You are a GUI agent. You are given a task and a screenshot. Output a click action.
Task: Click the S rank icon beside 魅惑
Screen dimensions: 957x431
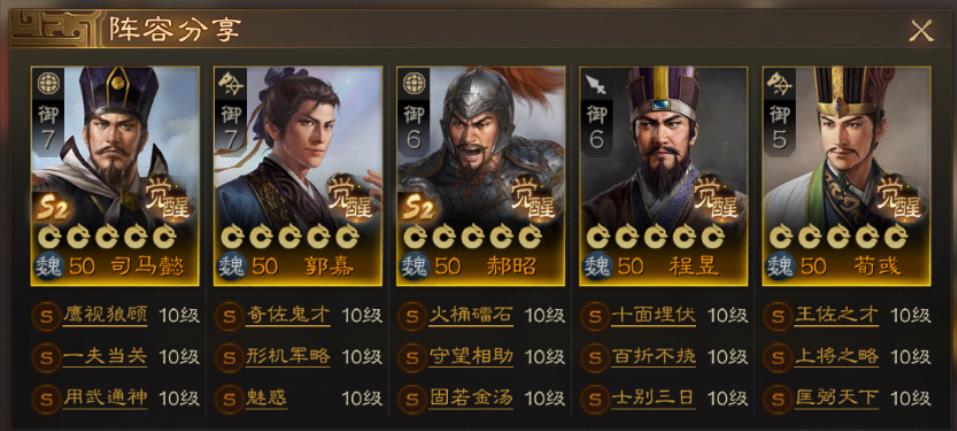click(229, 399)
